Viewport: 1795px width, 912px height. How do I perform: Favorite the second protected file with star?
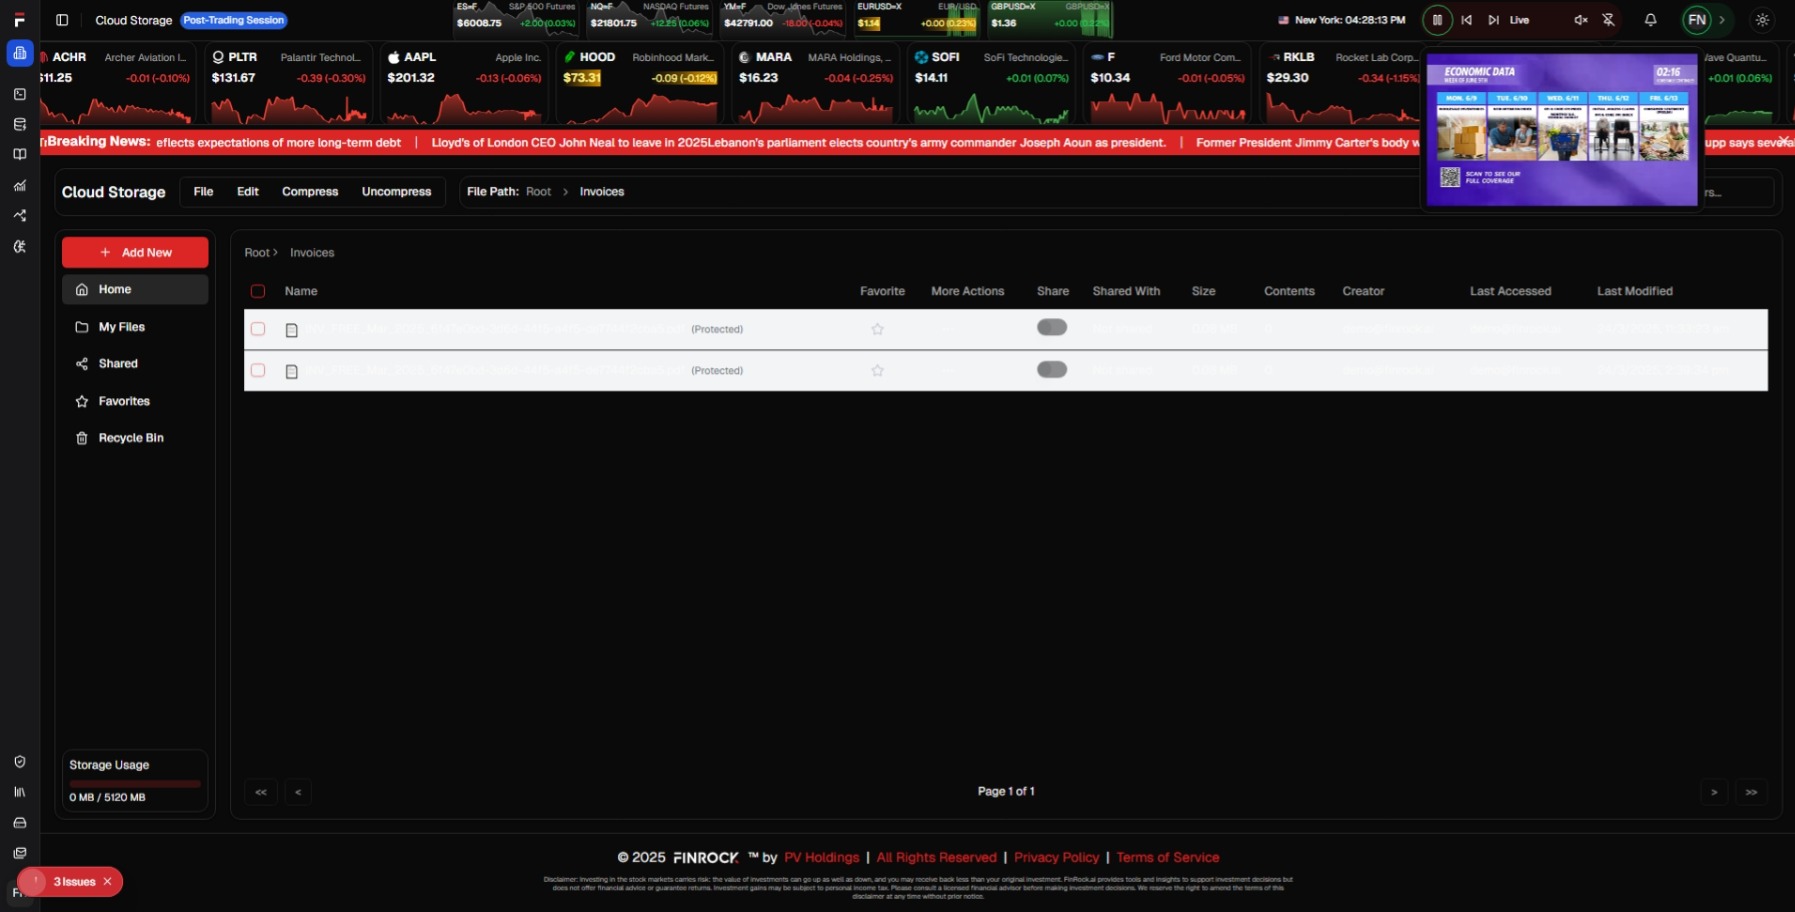click(877, 370)
